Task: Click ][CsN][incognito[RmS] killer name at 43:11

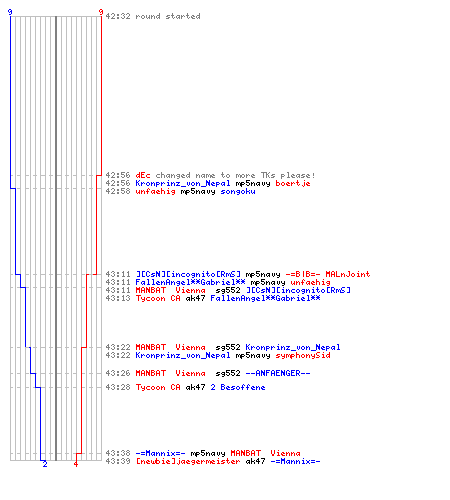Action: pyautogui.click(x=188, y=274)
